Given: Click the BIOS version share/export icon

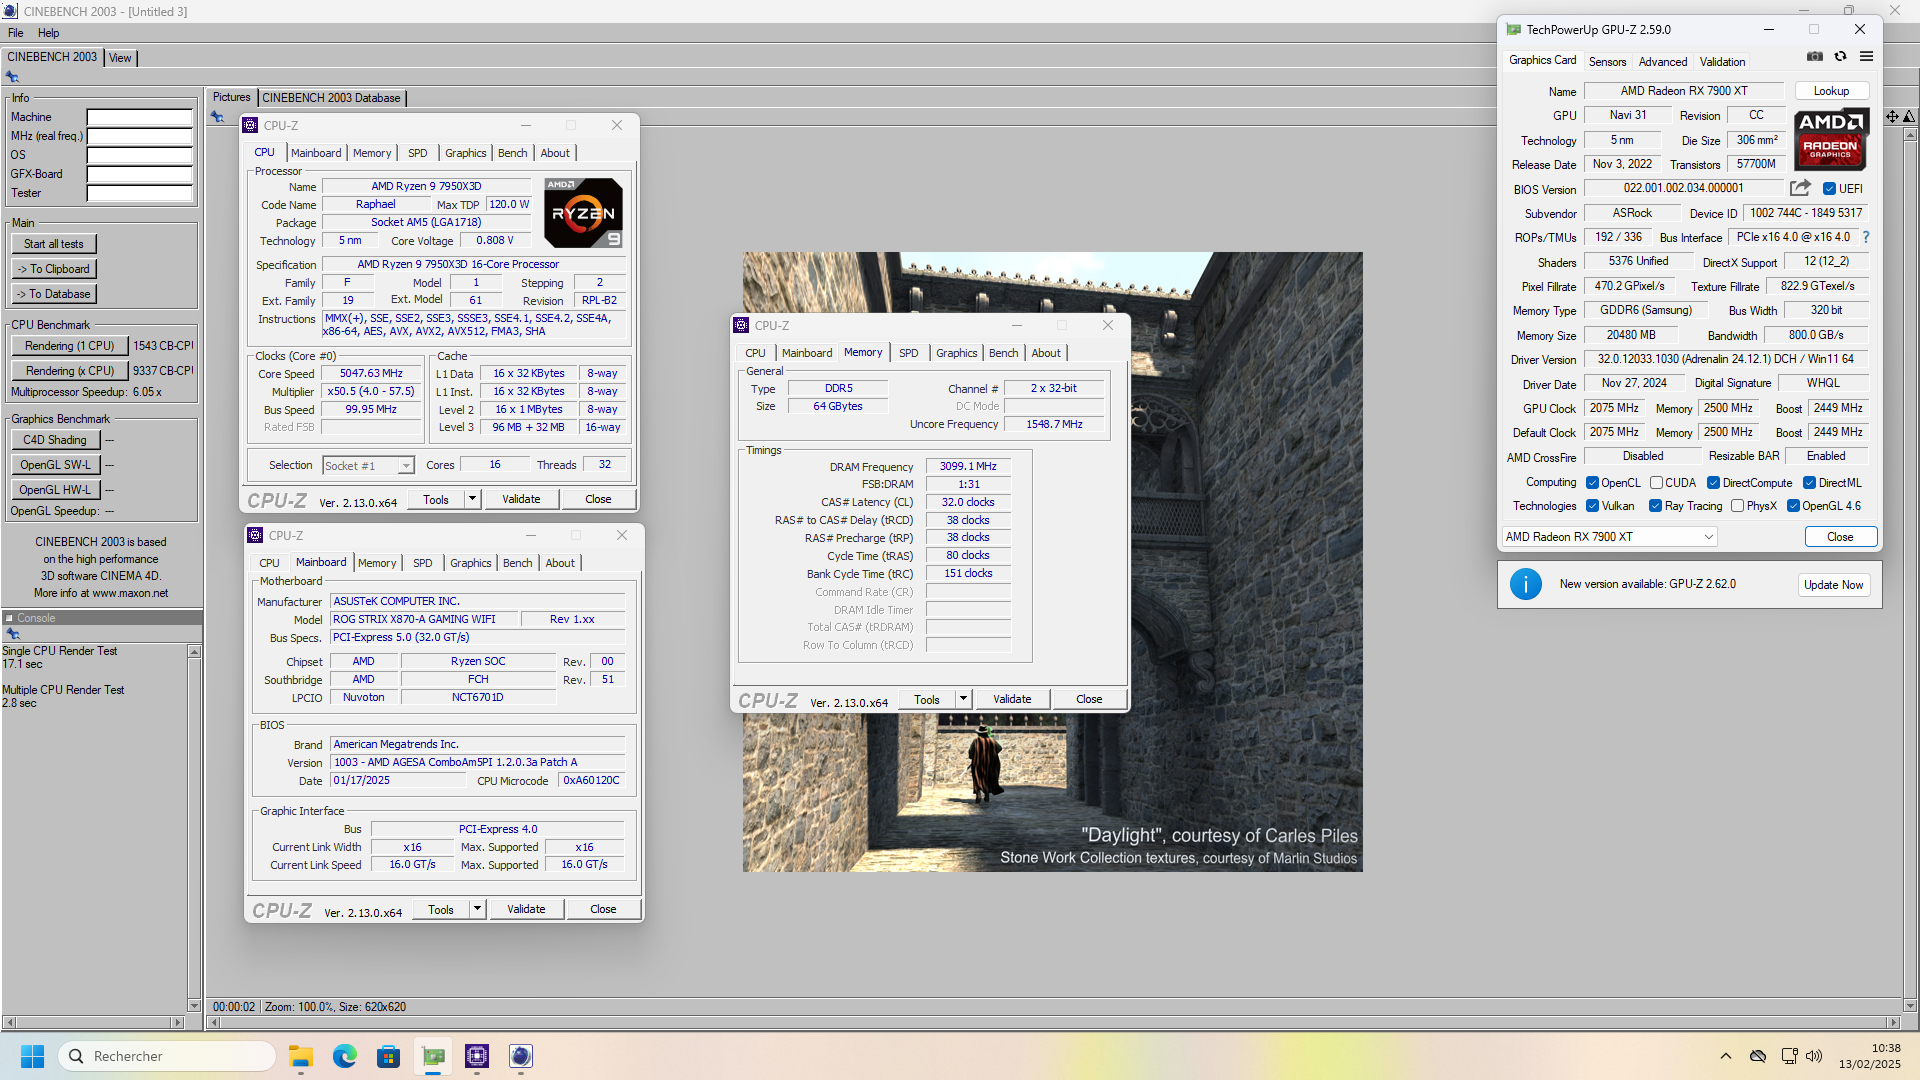Looking at the screenshot, I should pos(1800,188).
